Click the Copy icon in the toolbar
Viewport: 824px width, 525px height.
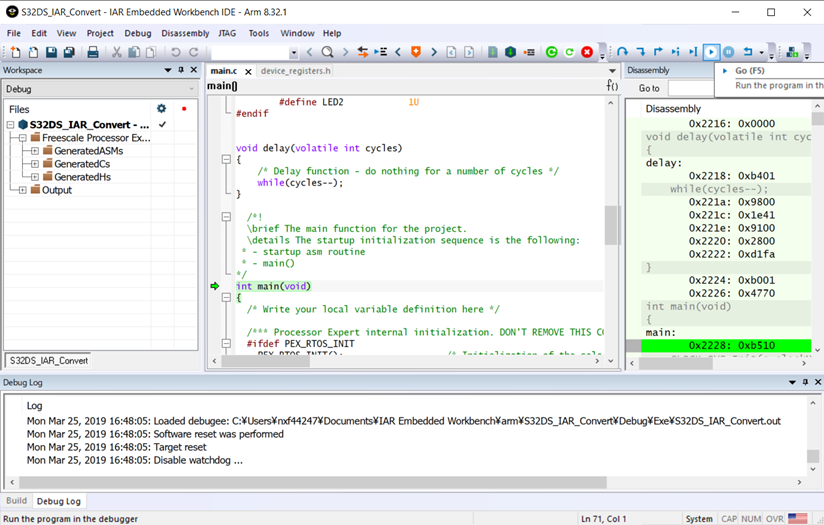134,52
